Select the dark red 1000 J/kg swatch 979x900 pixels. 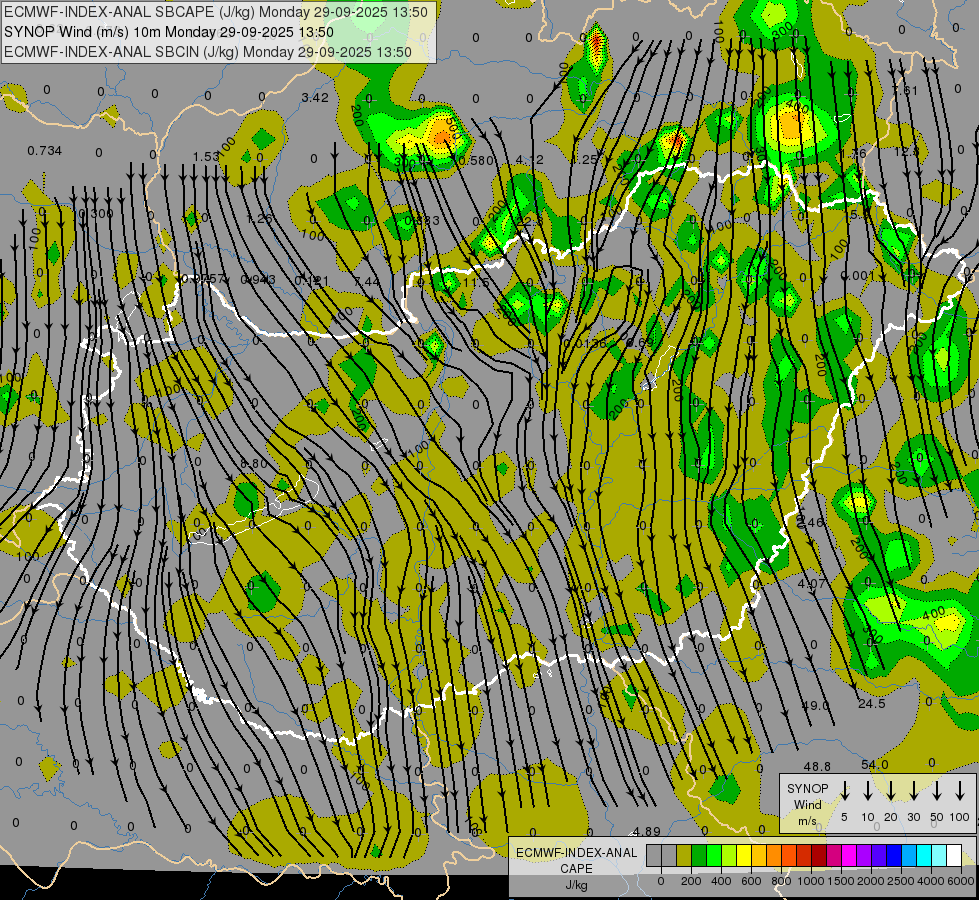(819, 856)
